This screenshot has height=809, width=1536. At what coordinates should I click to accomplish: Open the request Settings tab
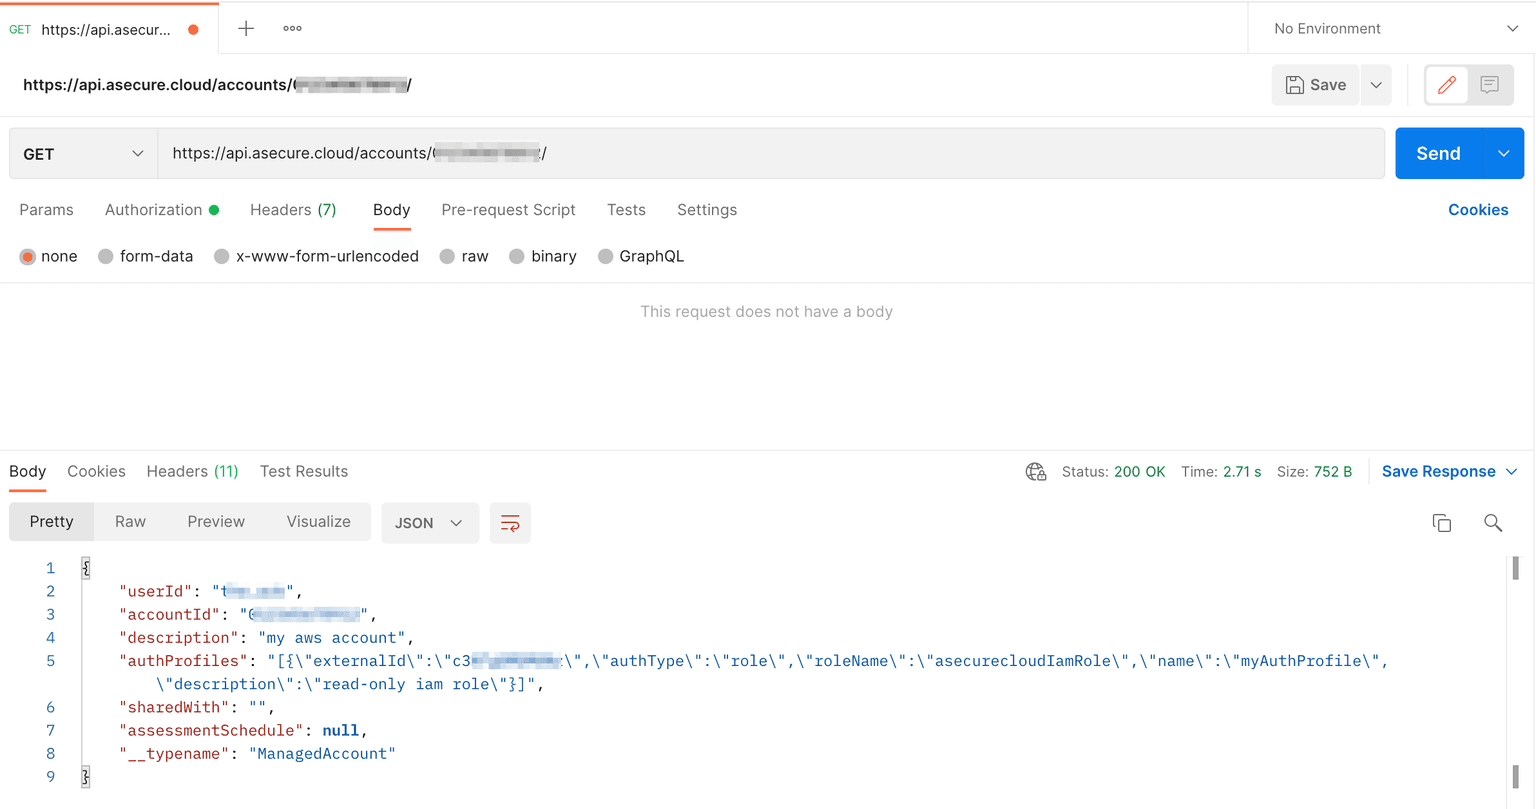click(707, 210)
